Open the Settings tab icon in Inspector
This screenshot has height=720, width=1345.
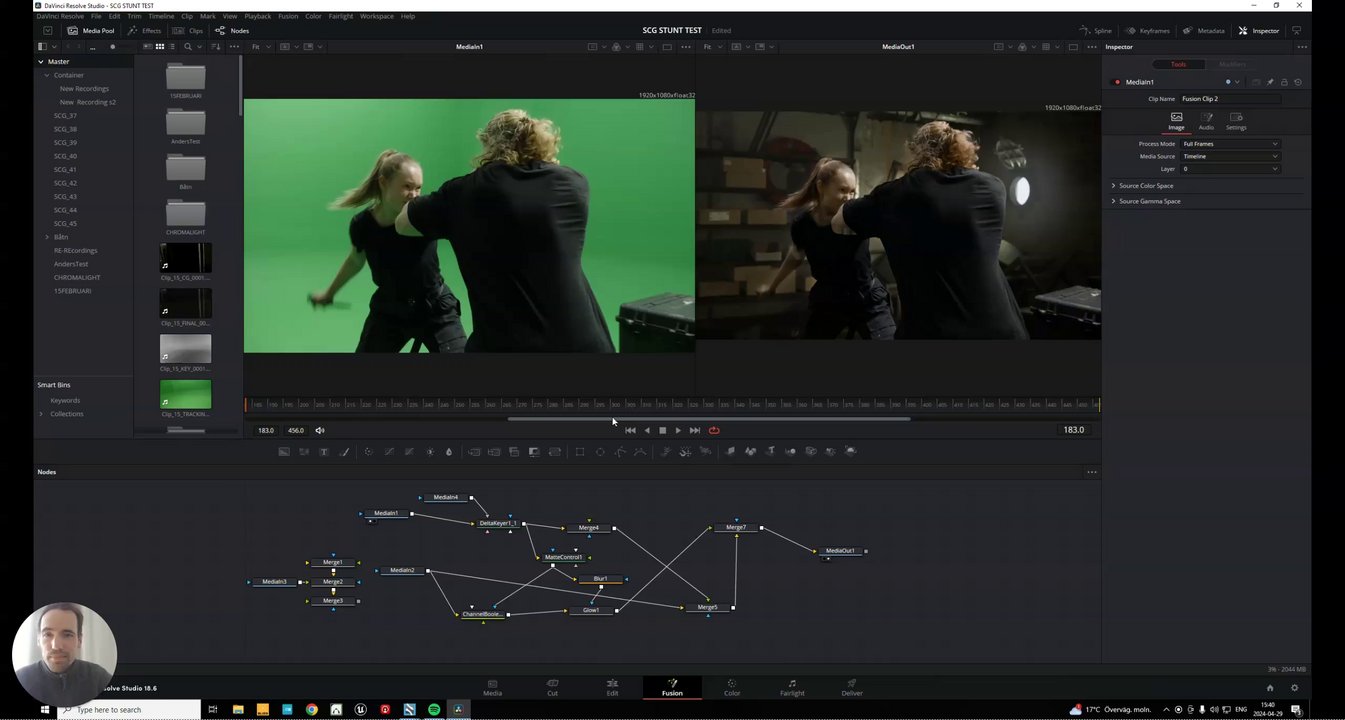(x=1236, y=120)
